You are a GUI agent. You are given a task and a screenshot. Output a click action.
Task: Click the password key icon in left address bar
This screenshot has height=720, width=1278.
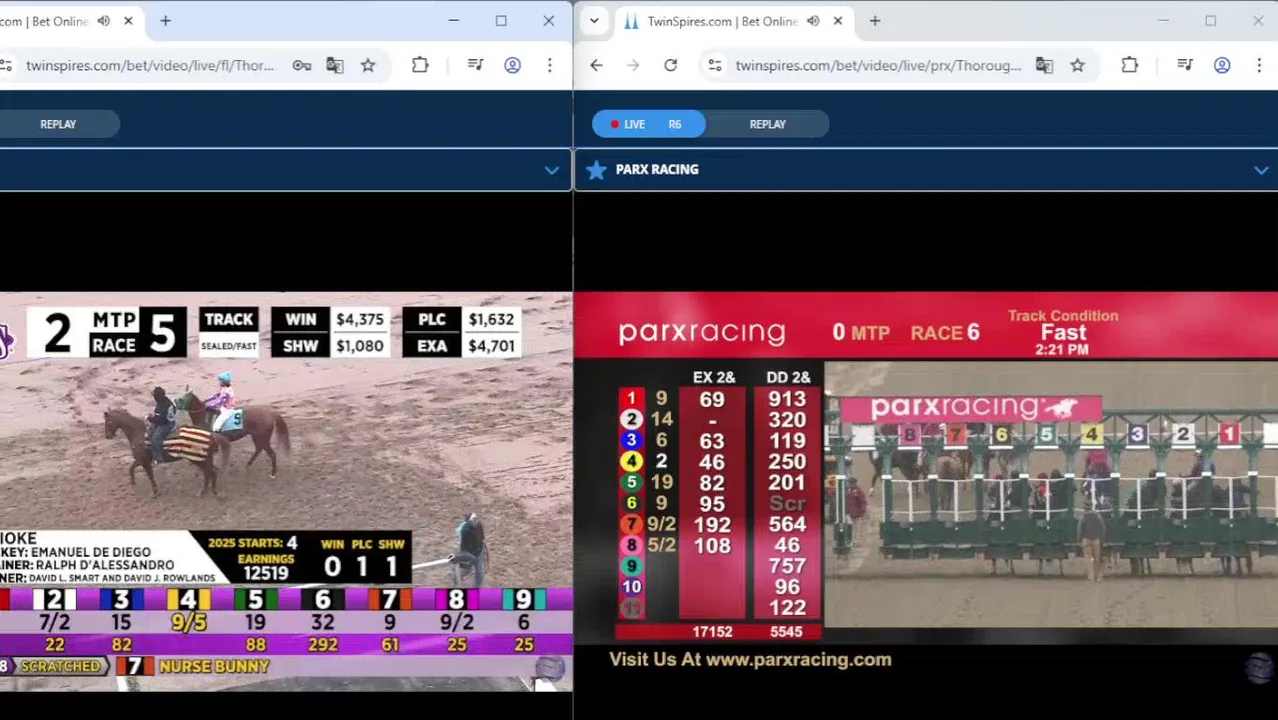coord(301,66)
